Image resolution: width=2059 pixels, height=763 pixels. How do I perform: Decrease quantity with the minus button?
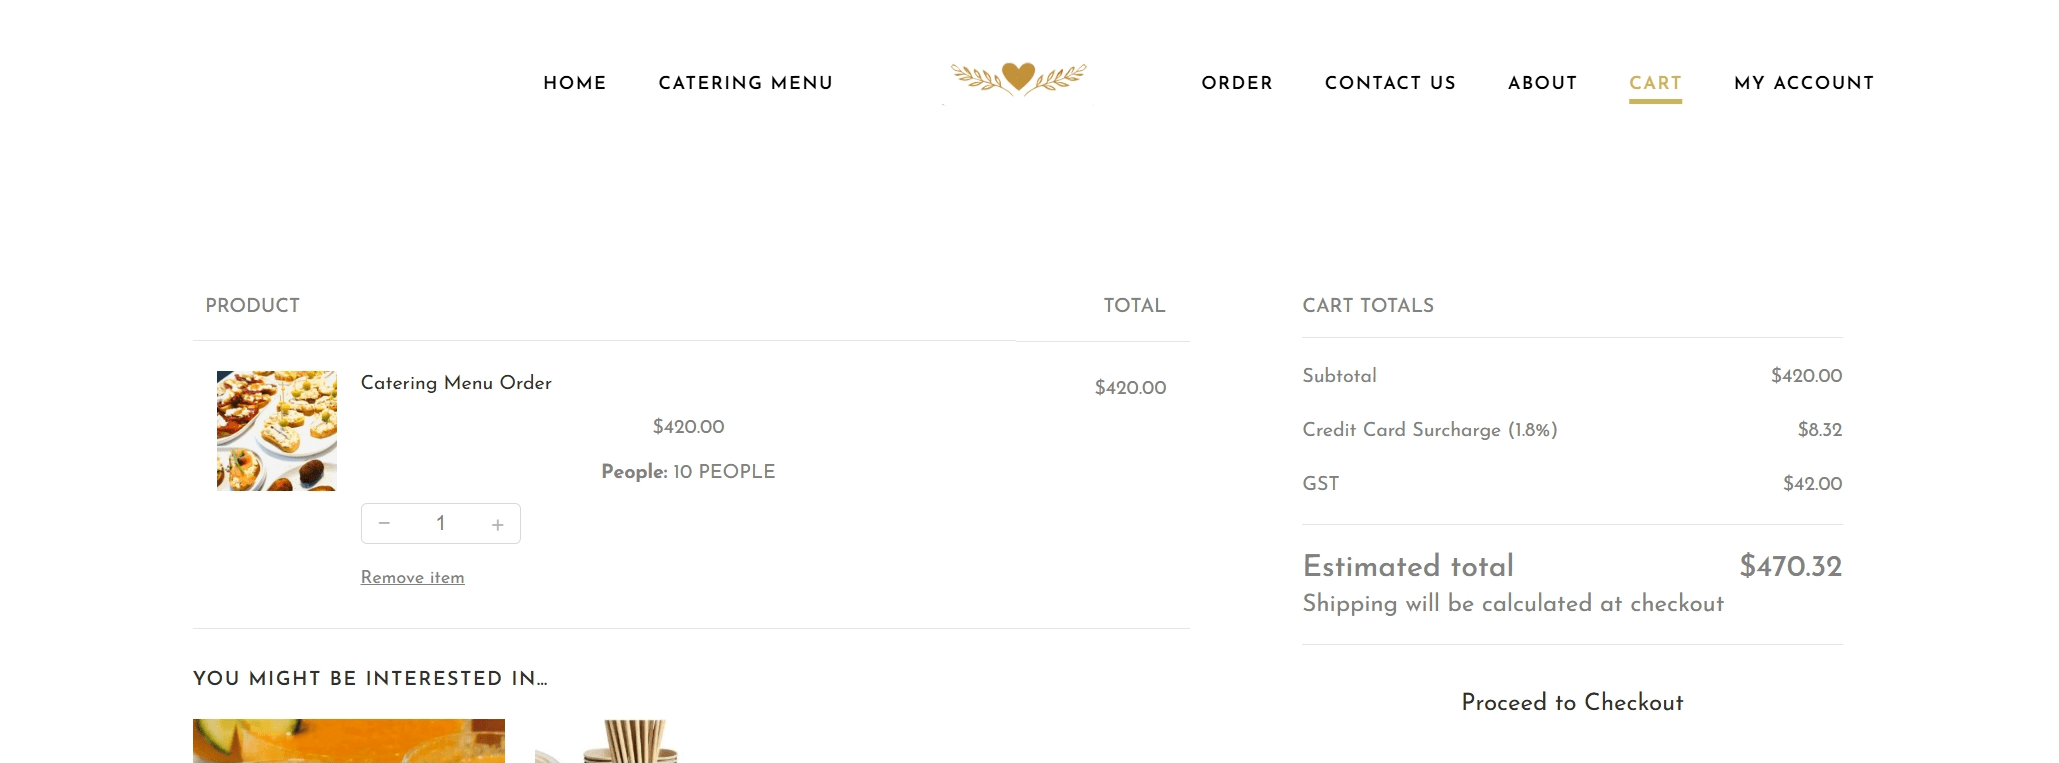[x=384, y=523]
